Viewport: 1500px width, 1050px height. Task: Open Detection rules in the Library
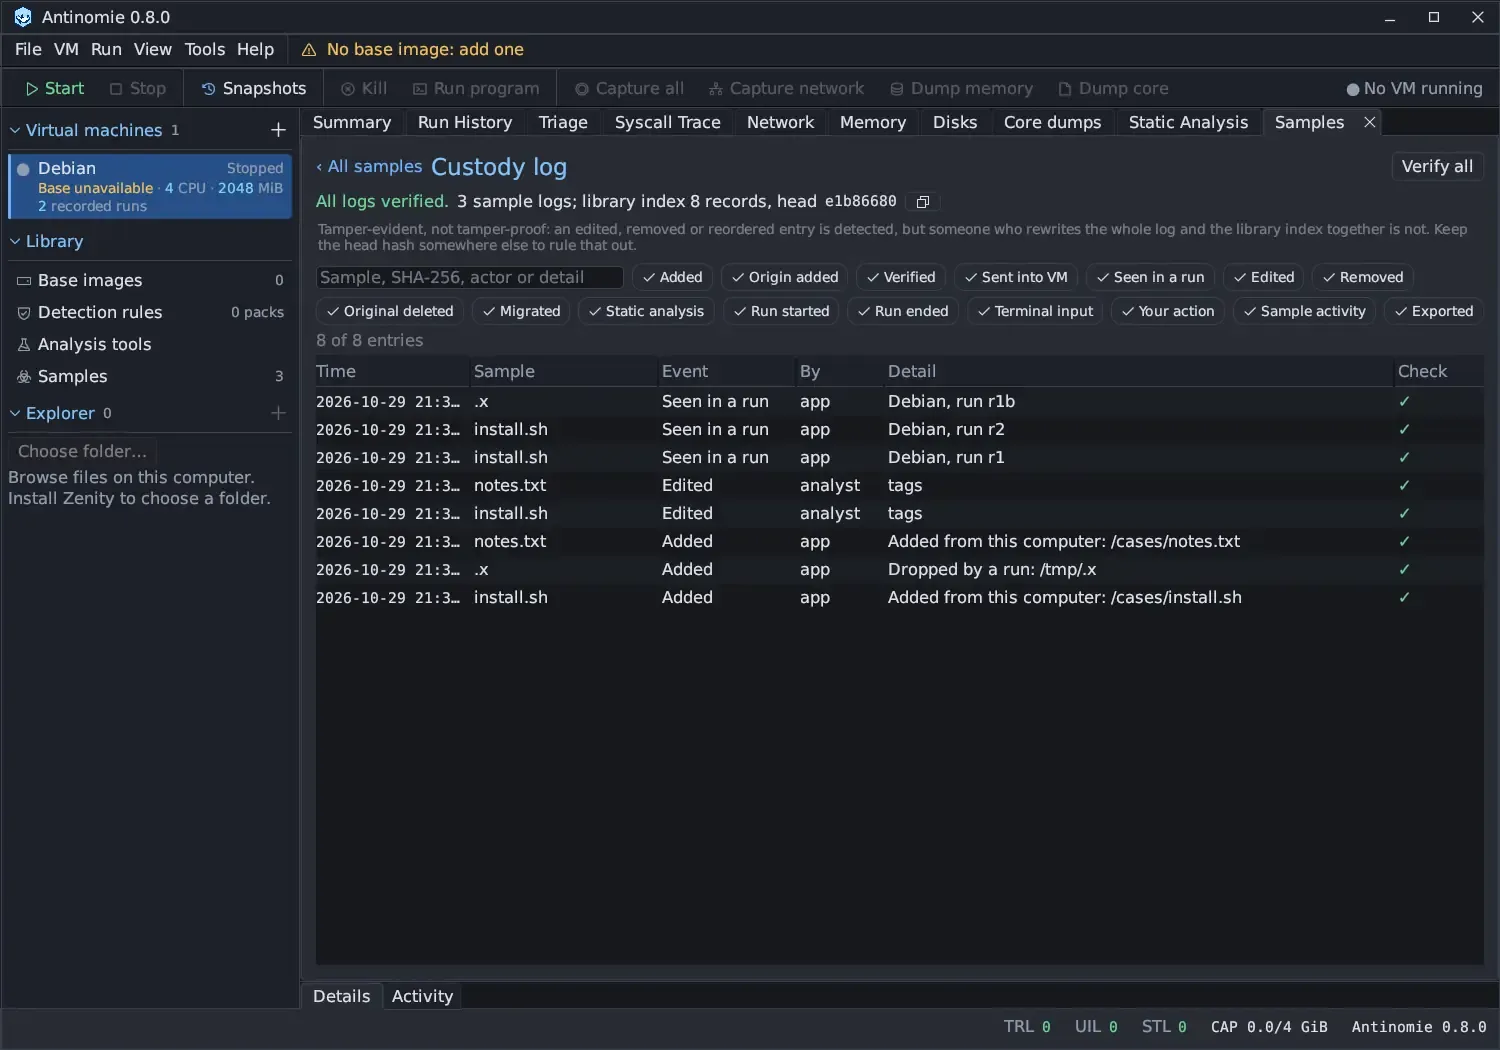click(150, 312)
